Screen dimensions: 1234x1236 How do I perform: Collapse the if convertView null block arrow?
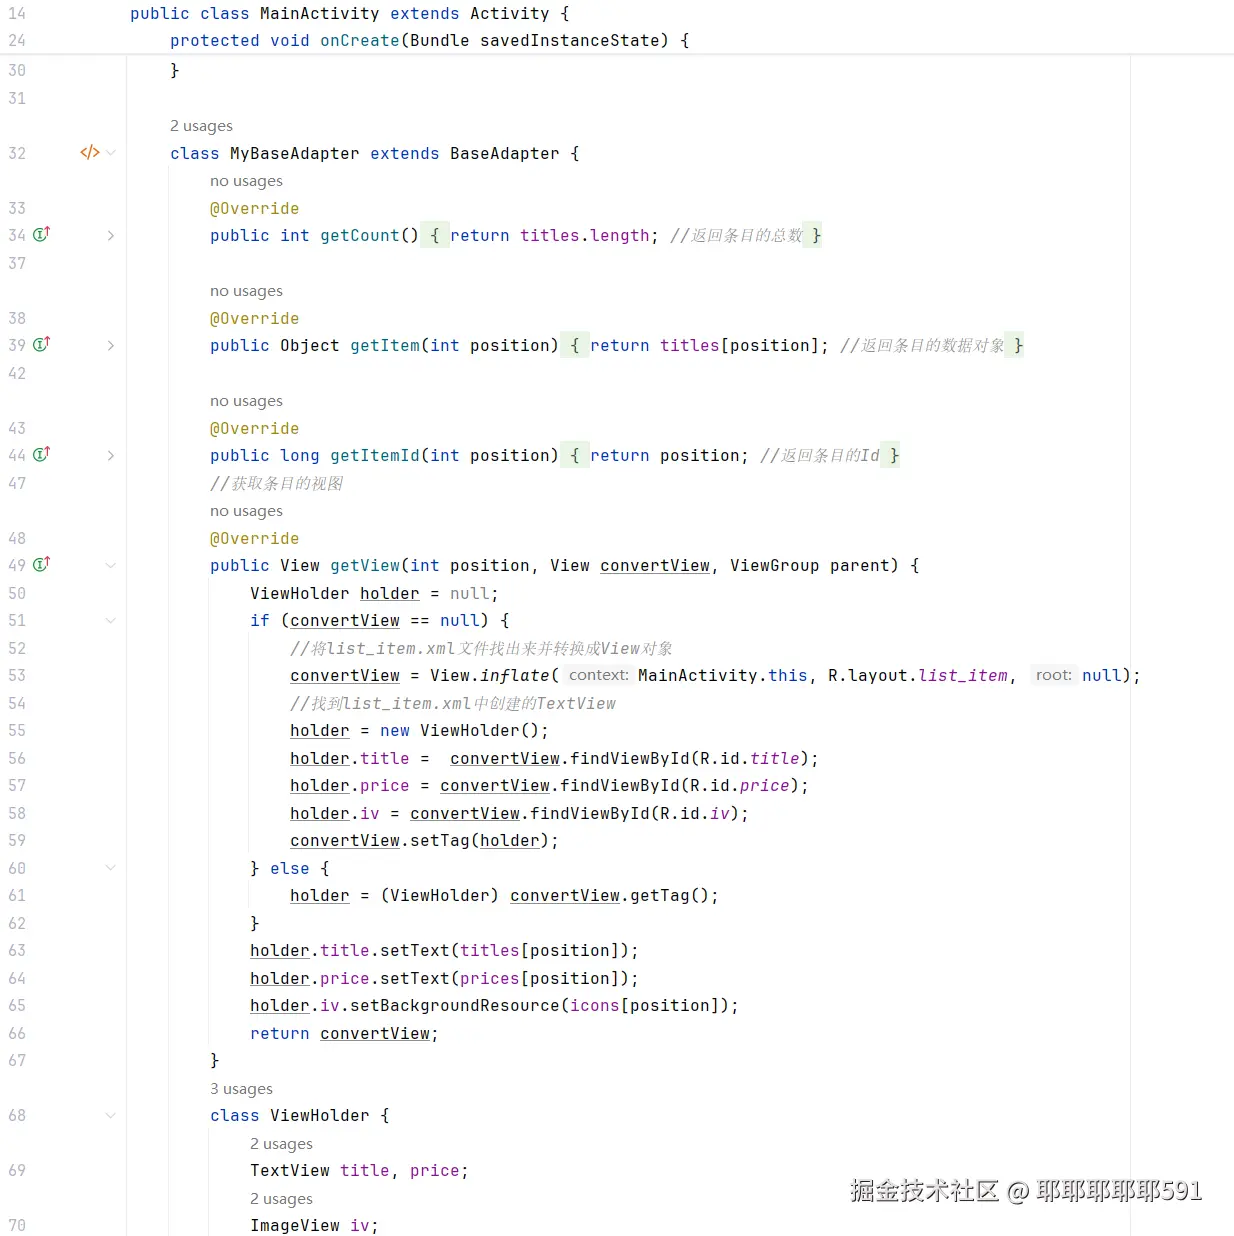point(110,621)
